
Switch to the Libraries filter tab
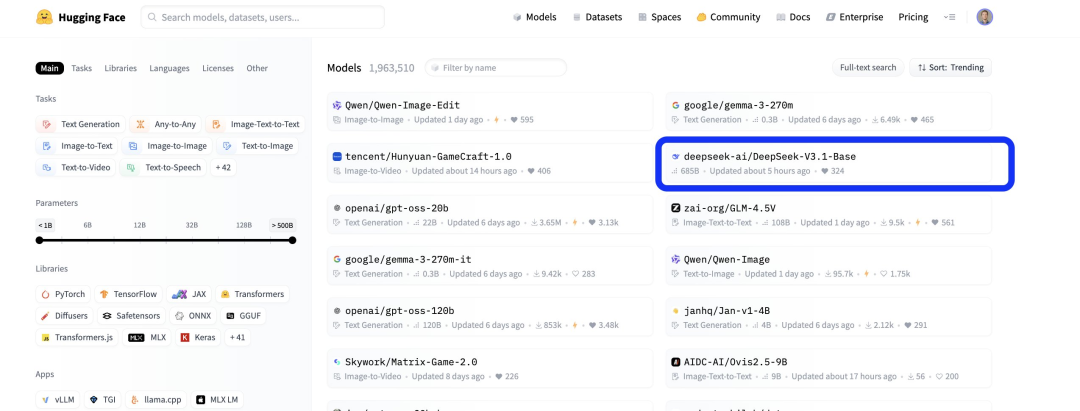(120, 68)
